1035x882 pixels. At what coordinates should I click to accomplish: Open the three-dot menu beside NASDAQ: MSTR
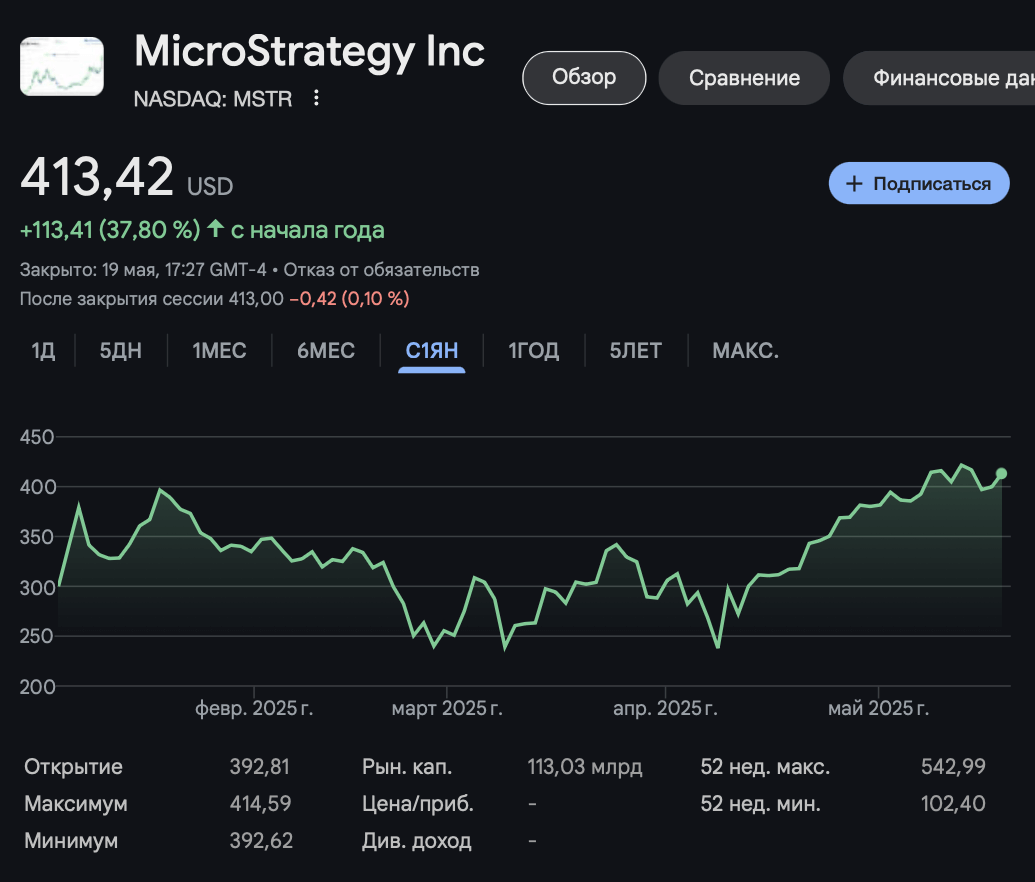[317, 98]
